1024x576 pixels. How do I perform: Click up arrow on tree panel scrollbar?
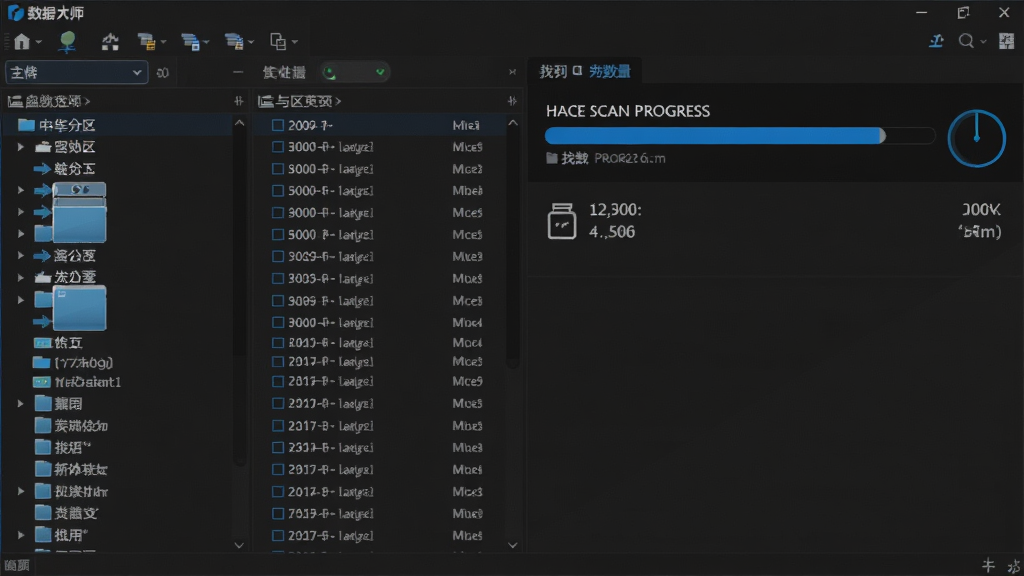239,123
